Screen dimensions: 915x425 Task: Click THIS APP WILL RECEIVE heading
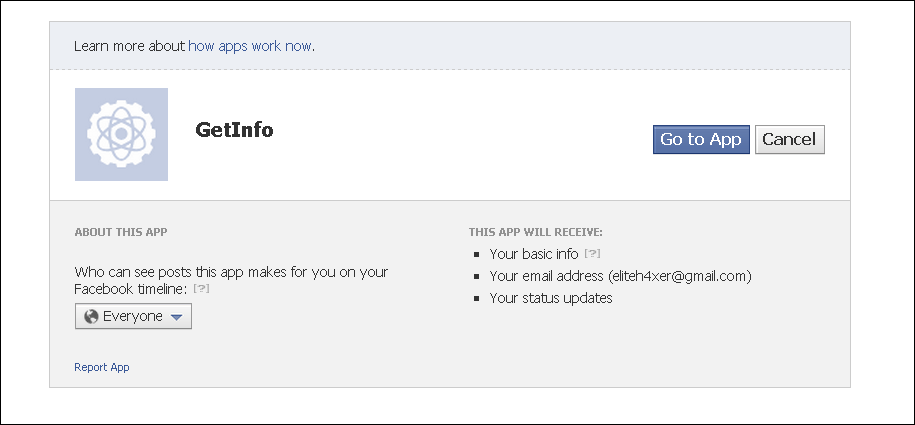pos(536,232)
